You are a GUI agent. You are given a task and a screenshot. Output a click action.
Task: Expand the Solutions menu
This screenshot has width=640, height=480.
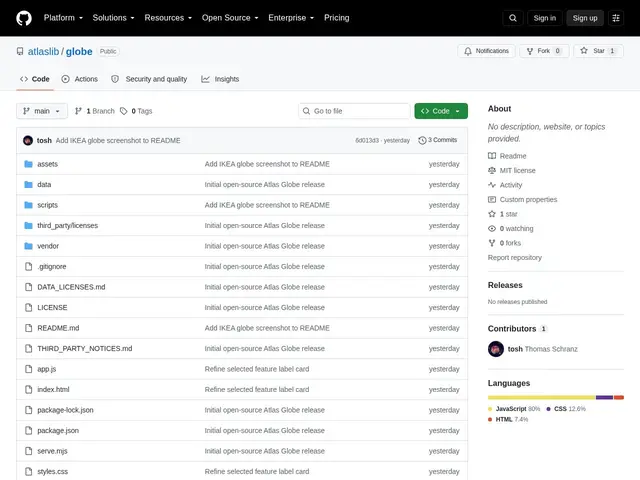113,18
